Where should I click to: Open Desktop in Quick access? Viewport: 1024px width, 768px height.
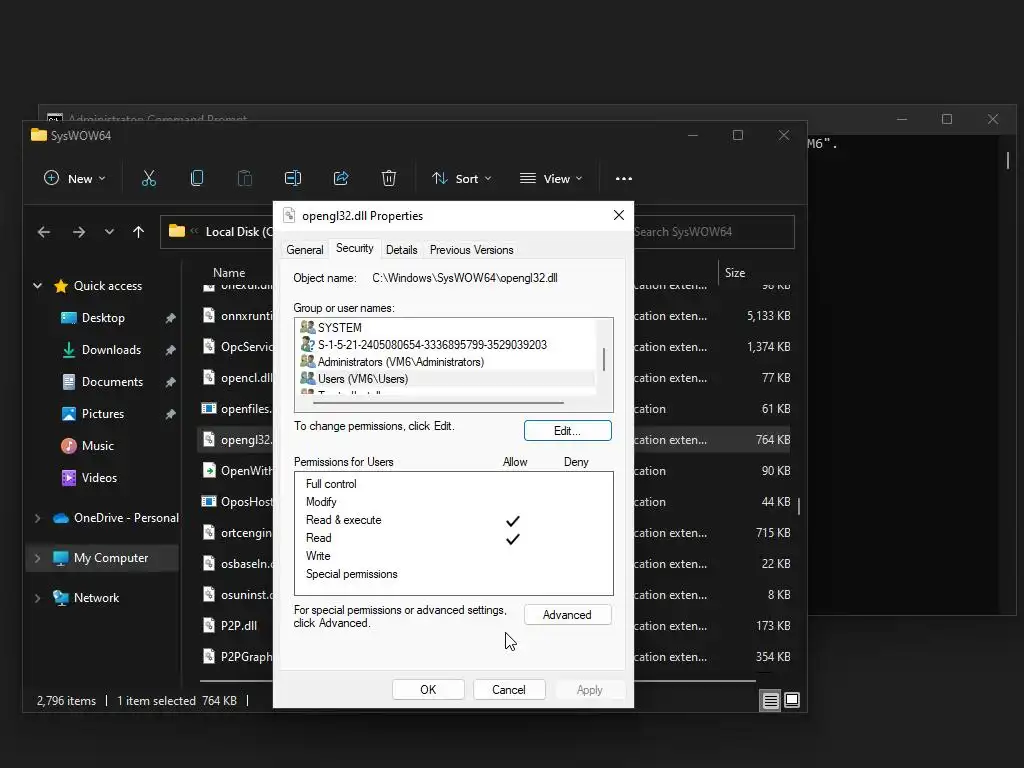pyautogui.click(x=103, y=318)
